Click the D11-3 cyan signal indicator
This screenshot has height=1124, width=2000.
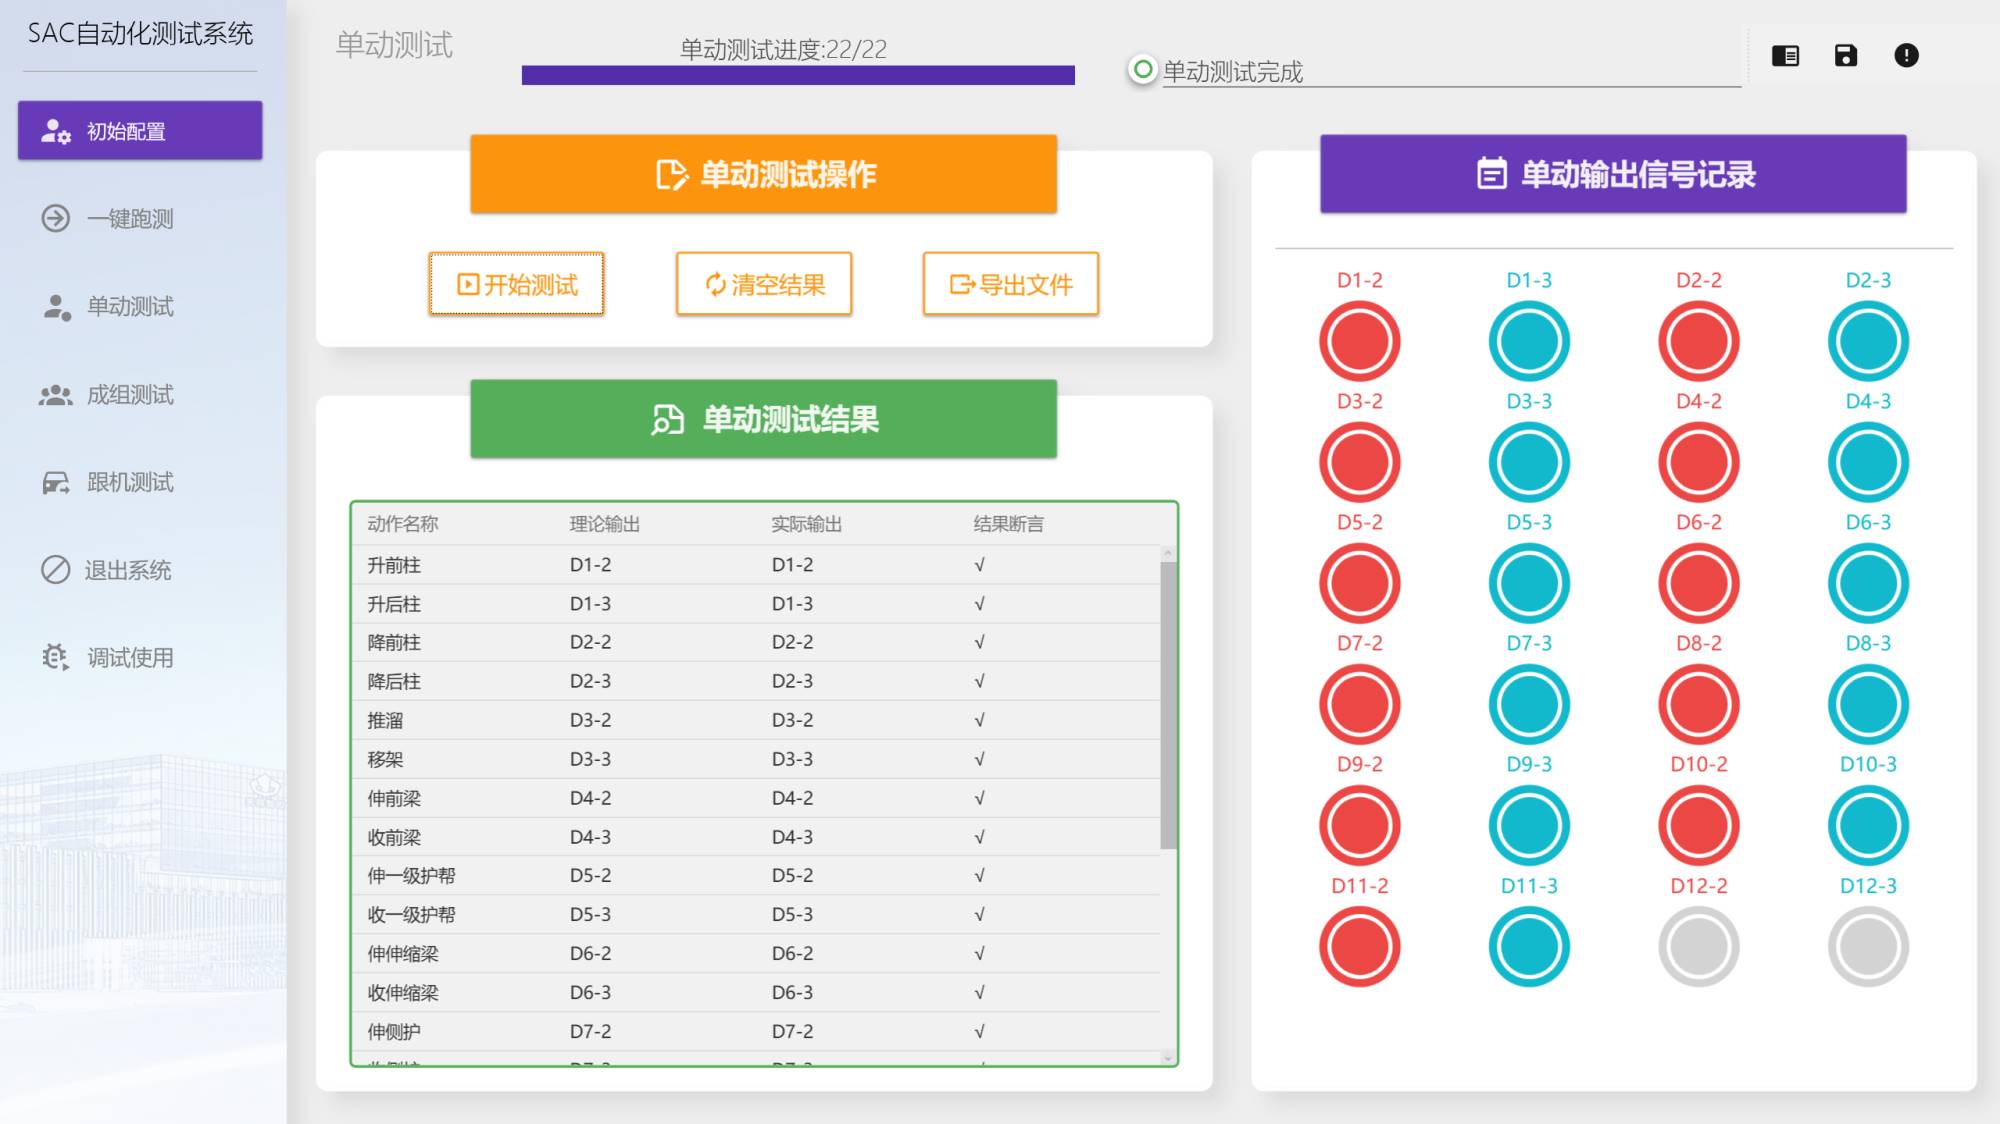click(x=1528, y=946)
